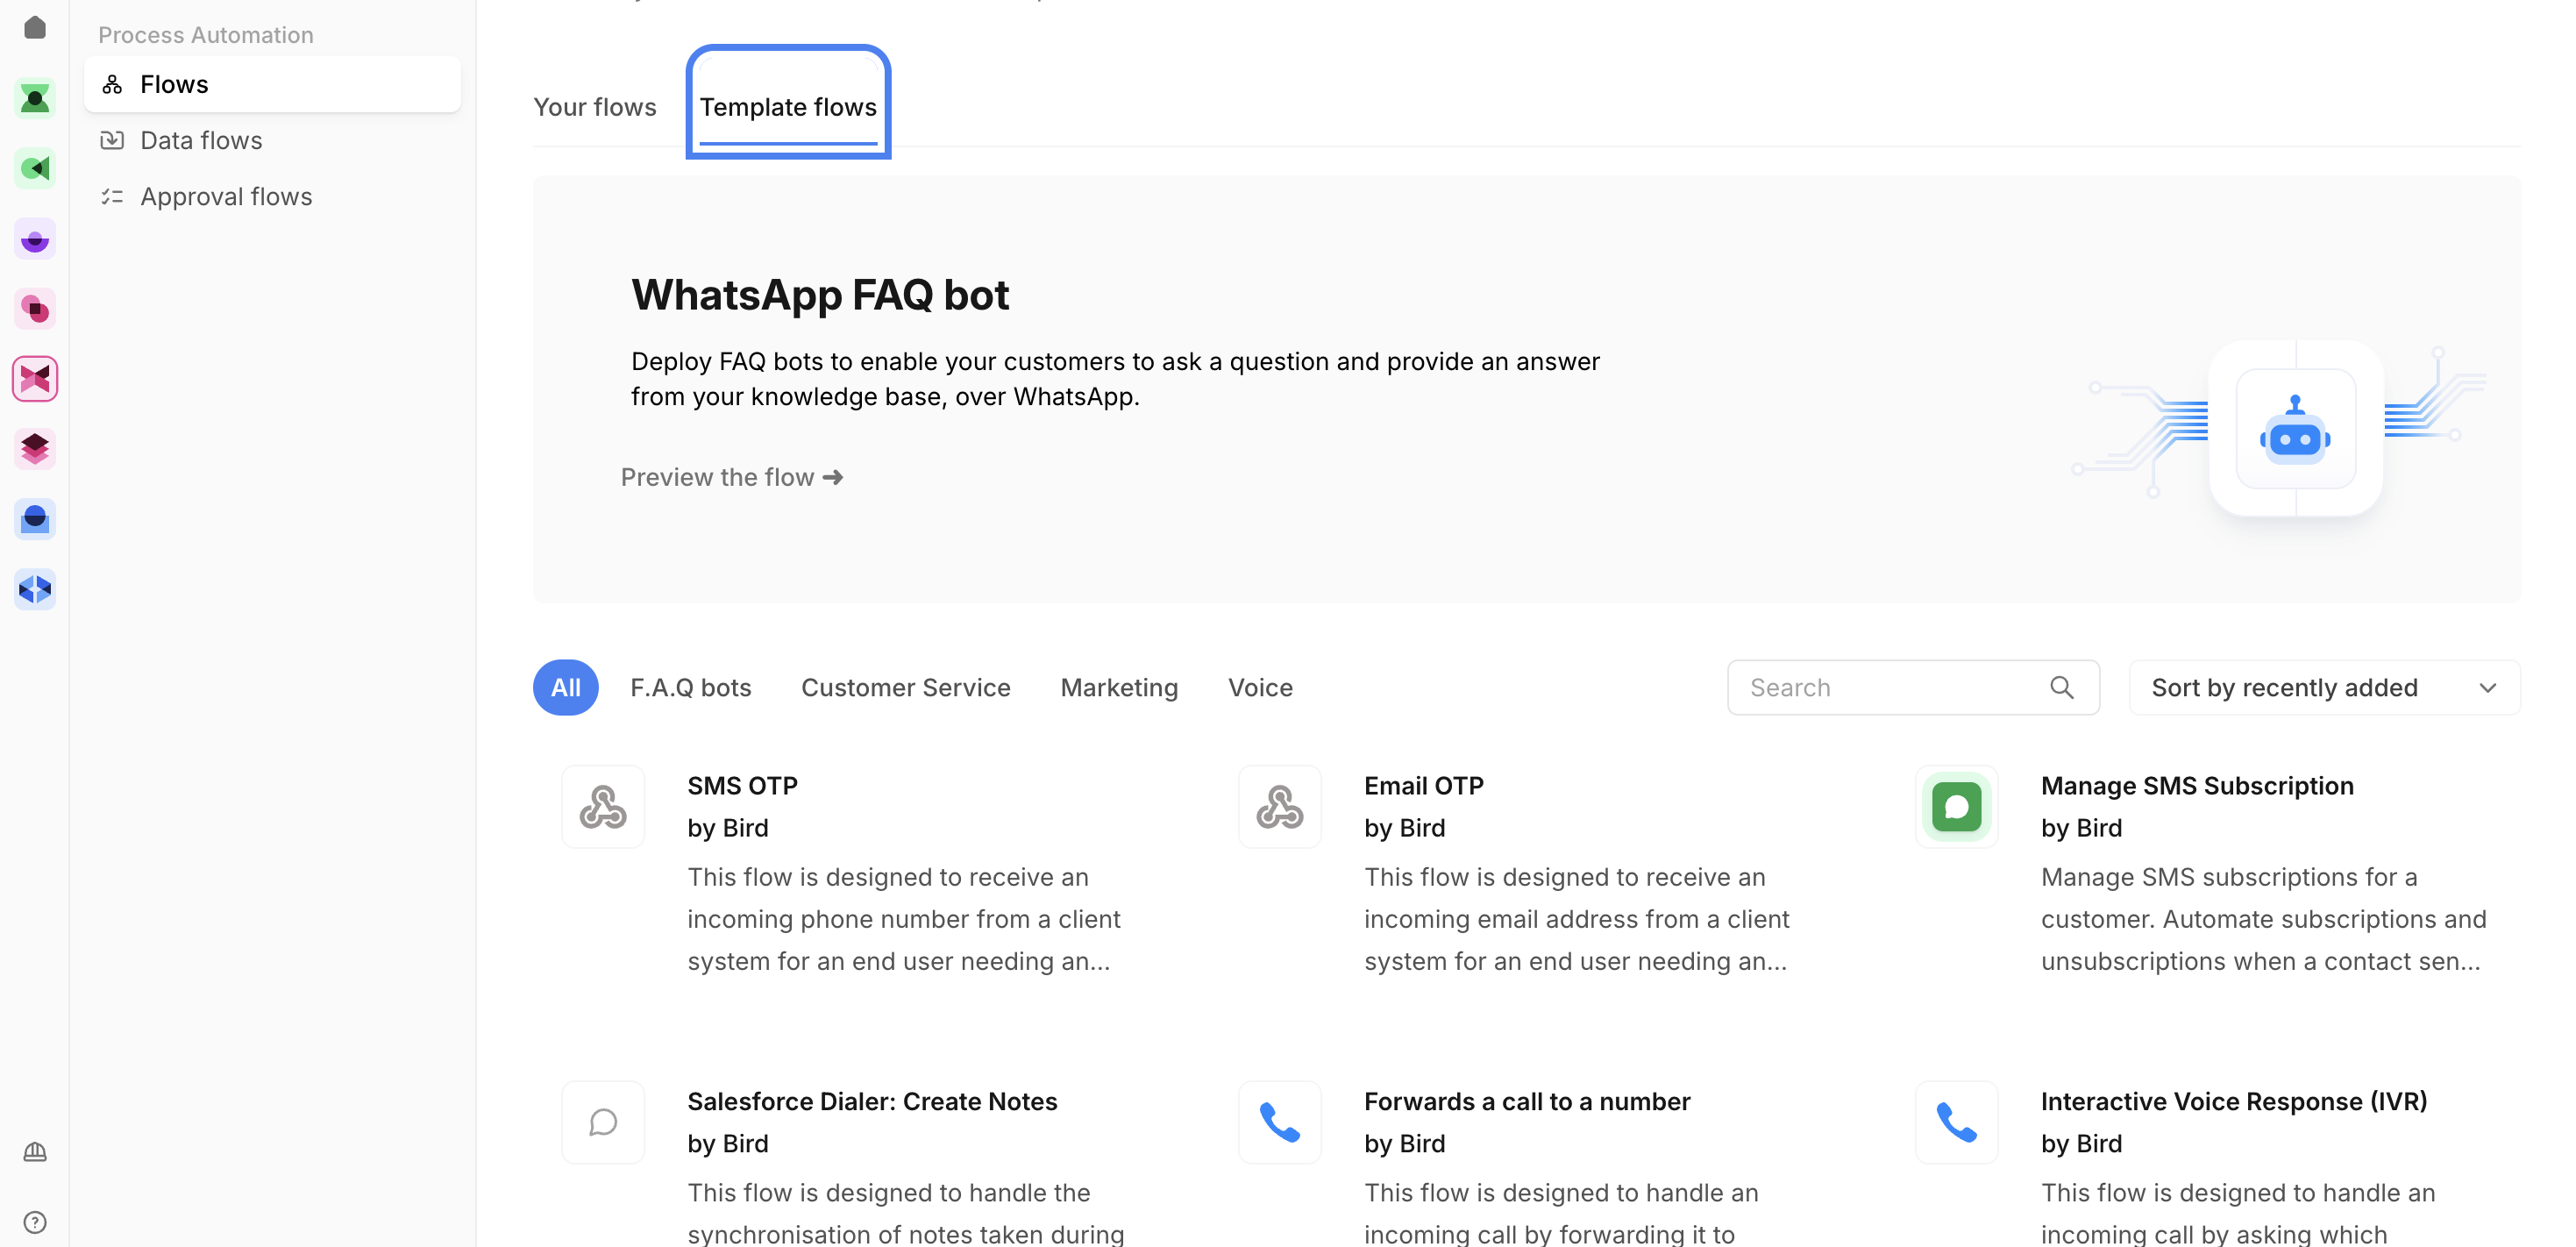Click the template Search input field
This screenshot has width=2576, height=1247.
[1890, 687]
